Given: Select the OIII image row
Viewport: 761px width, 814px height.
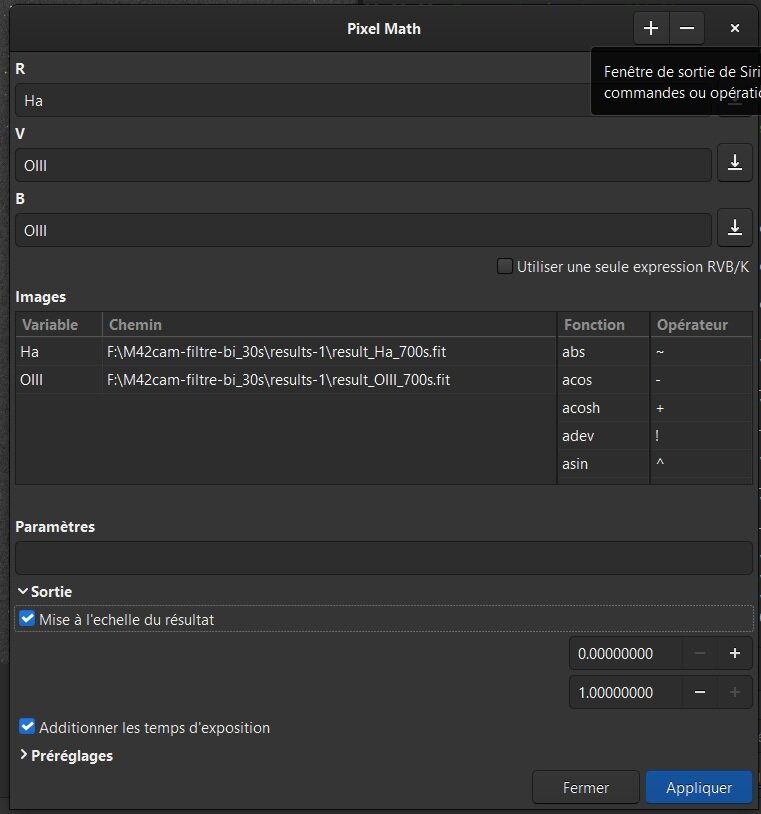Looking at the screenshot, I should tap(280, 380).
